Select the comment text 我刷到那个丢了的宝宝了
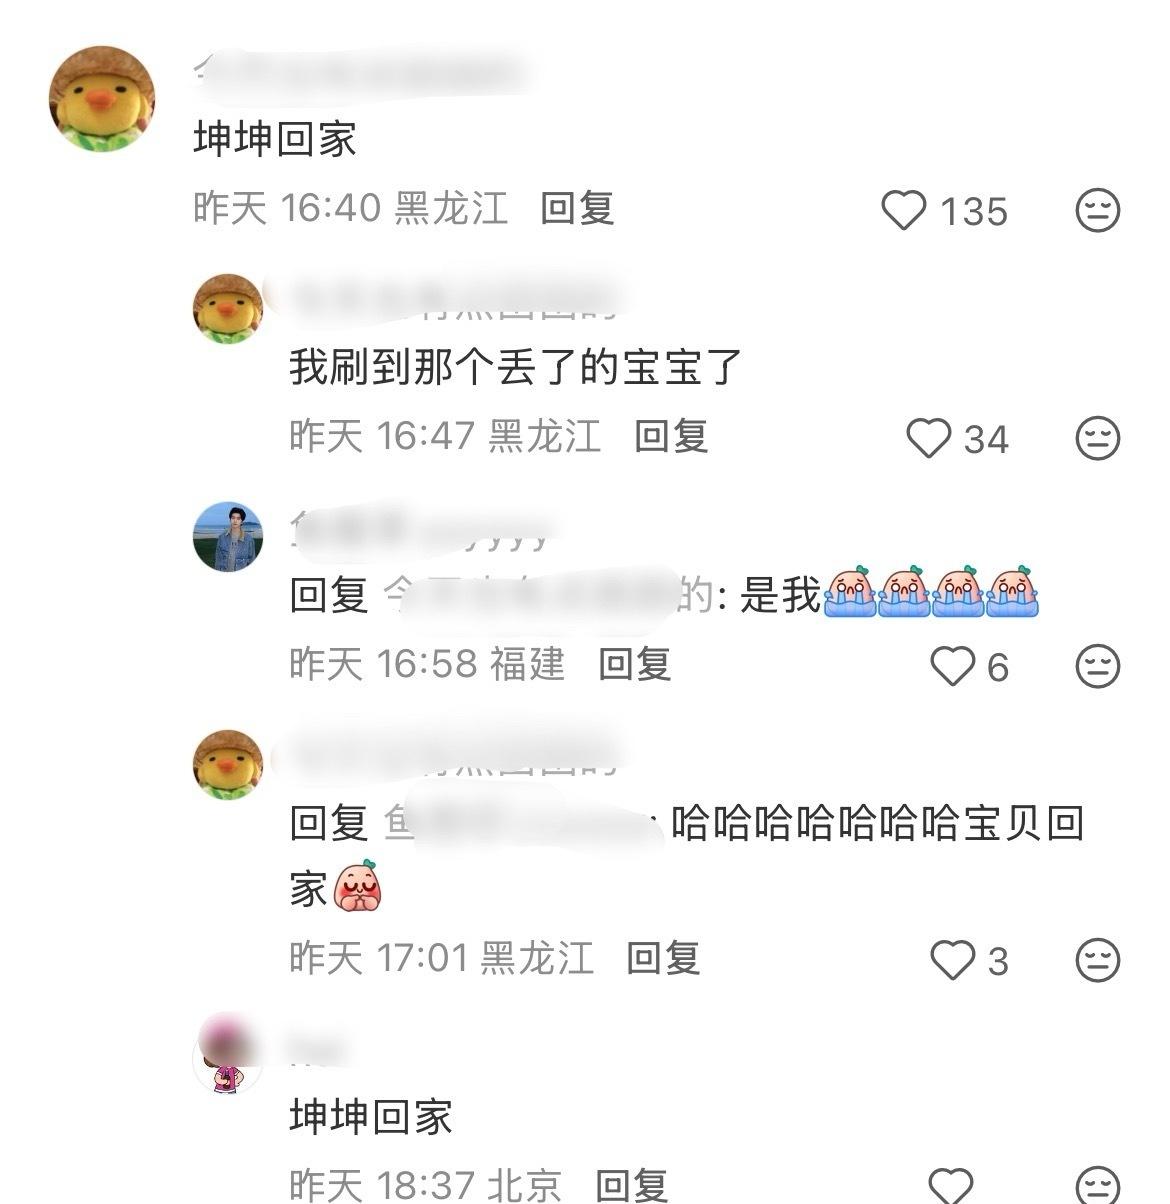1170x1204 pixels. click(516, 367)
